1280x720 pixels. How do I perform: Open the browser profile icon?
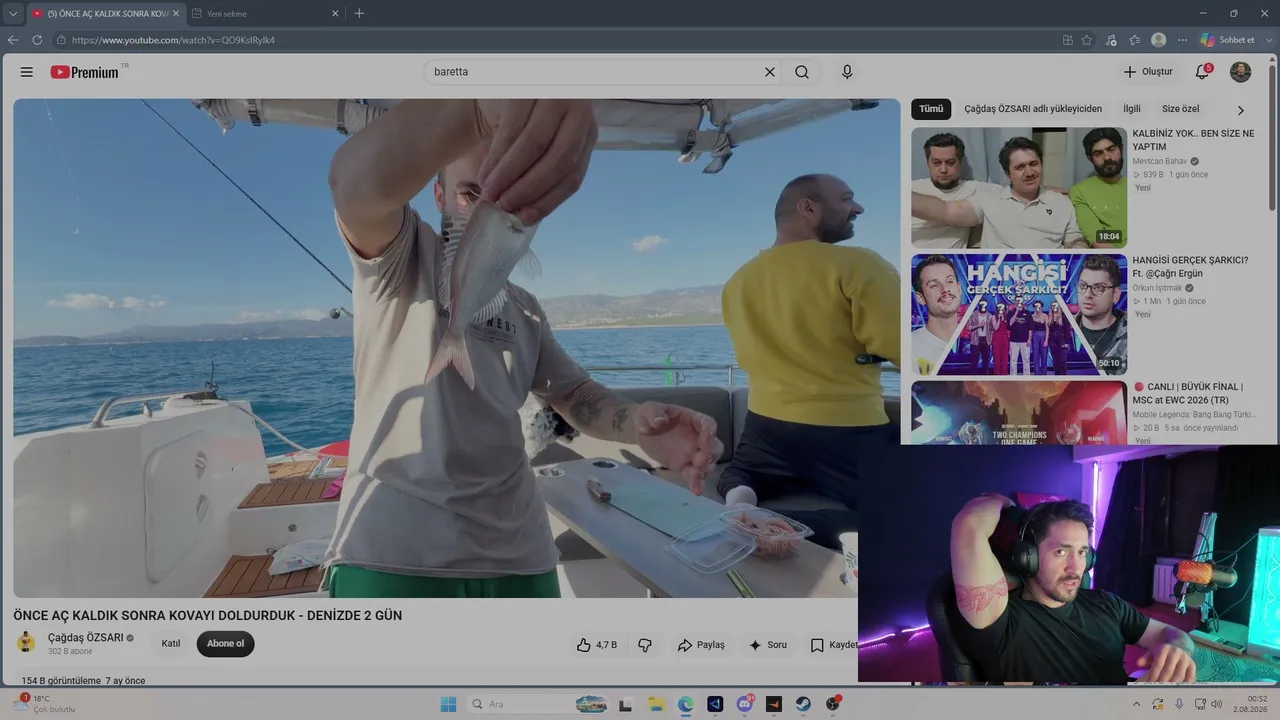(1158, 40)
